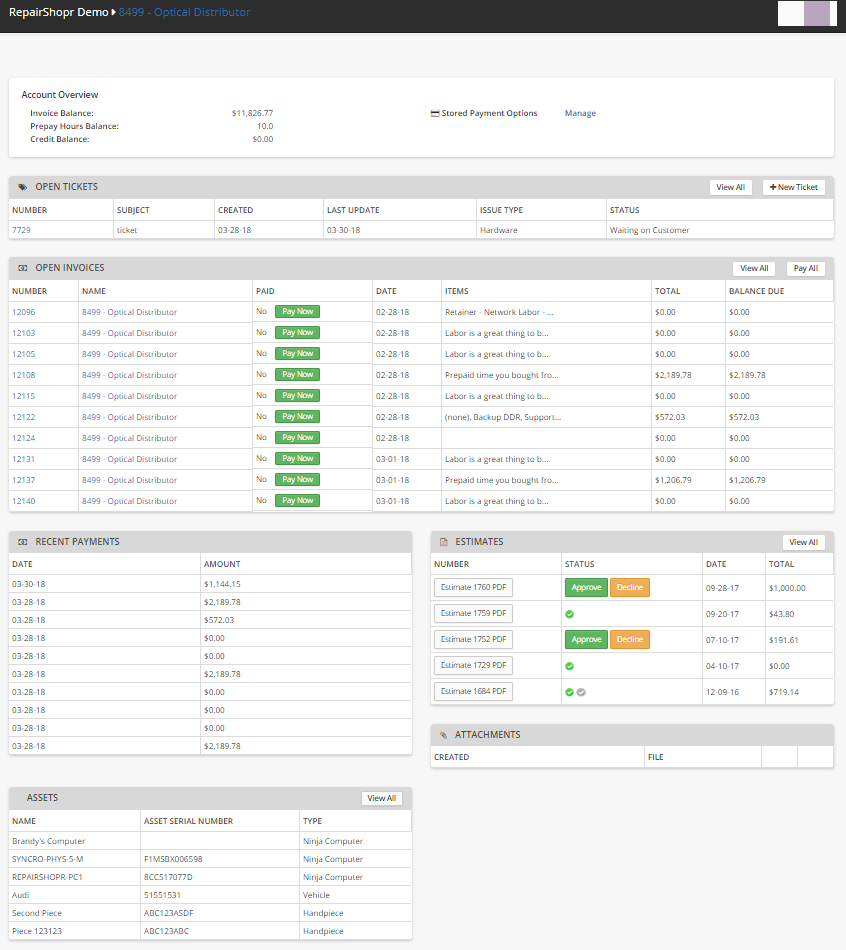Open Estimate 1760 PDF
This screenshot has height=950, width=846.
click(x=473, y=588)
